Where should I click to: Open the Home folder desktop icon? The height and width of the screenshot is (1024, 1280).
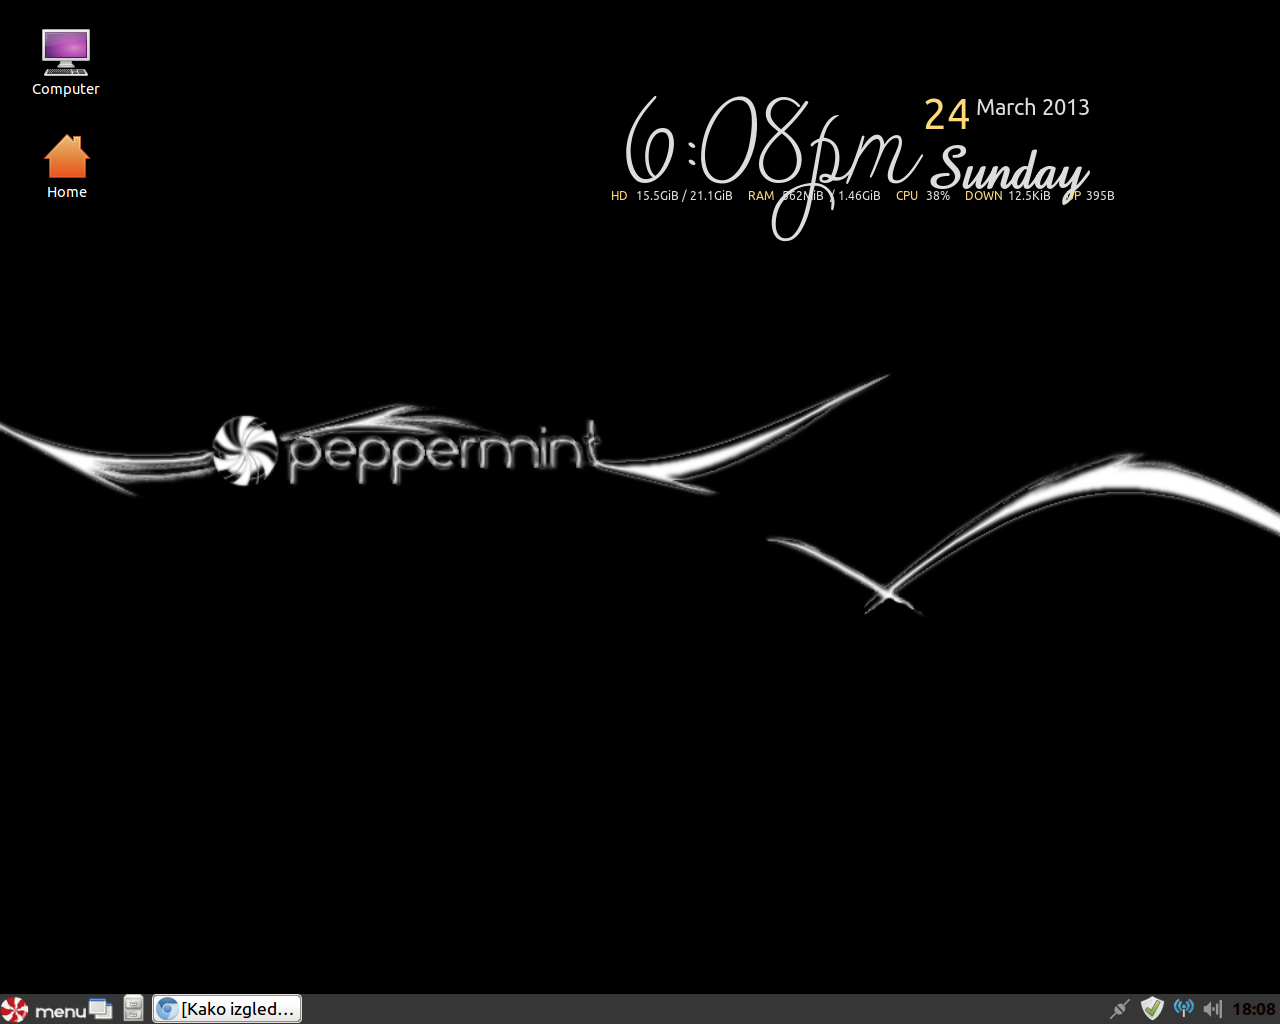67,166
